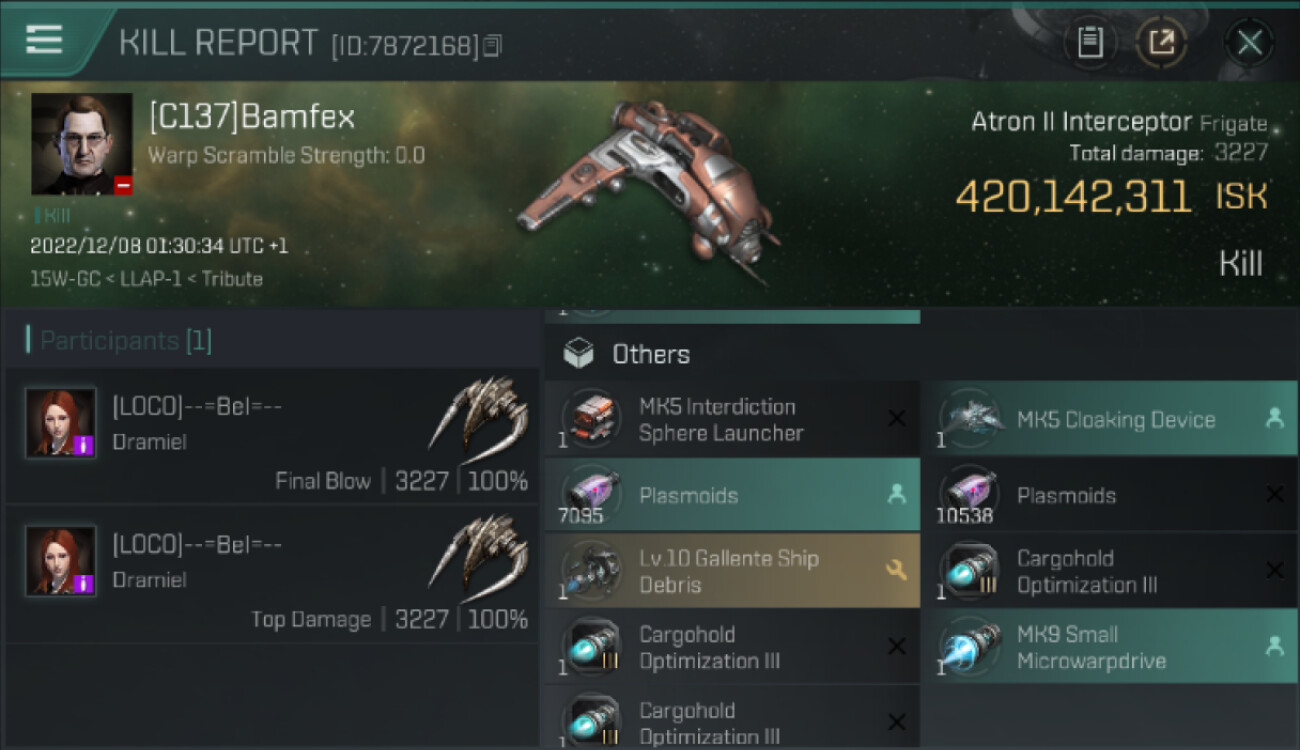This screenshot has height=750, width=1300.
Task: Open Final Blow participant Bel portrait
Action: point(61,423)
